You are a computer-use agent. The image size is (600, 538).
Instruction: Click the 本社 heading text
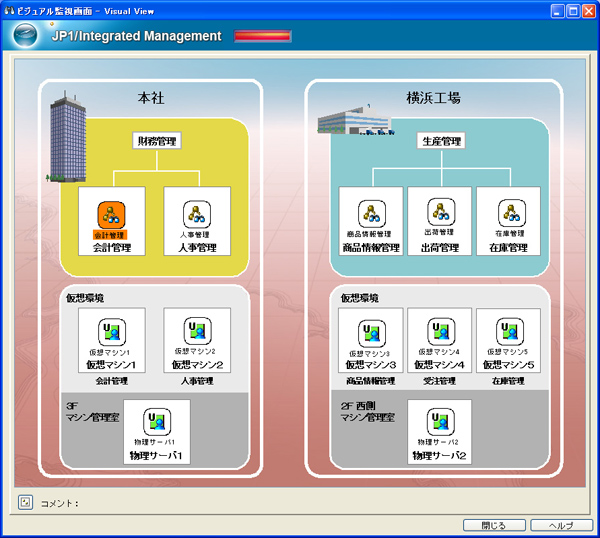pyautogui.click(x=151, y=98)
